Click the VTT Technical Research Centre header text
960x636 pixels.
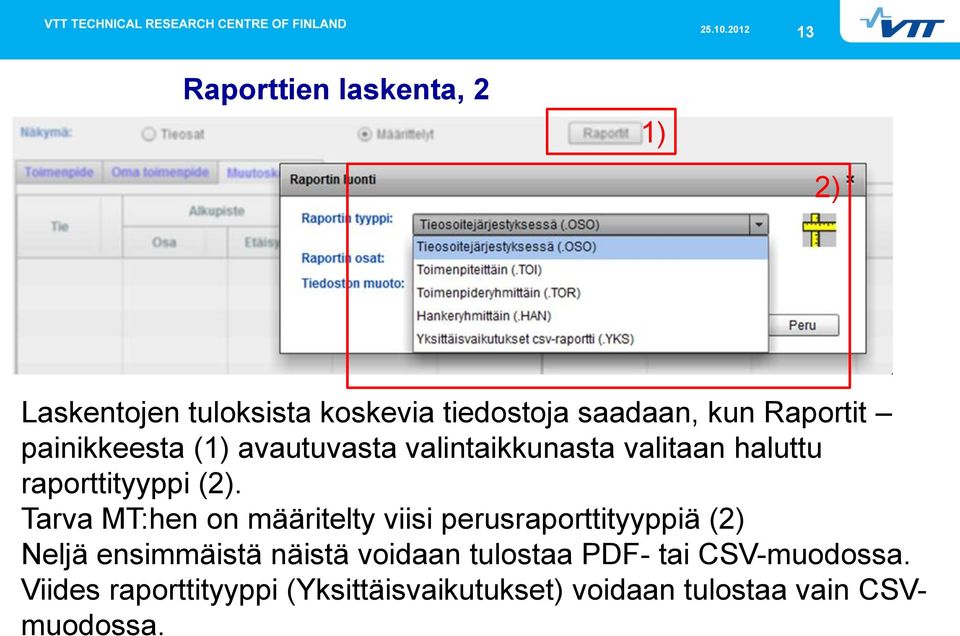point(195,24)
